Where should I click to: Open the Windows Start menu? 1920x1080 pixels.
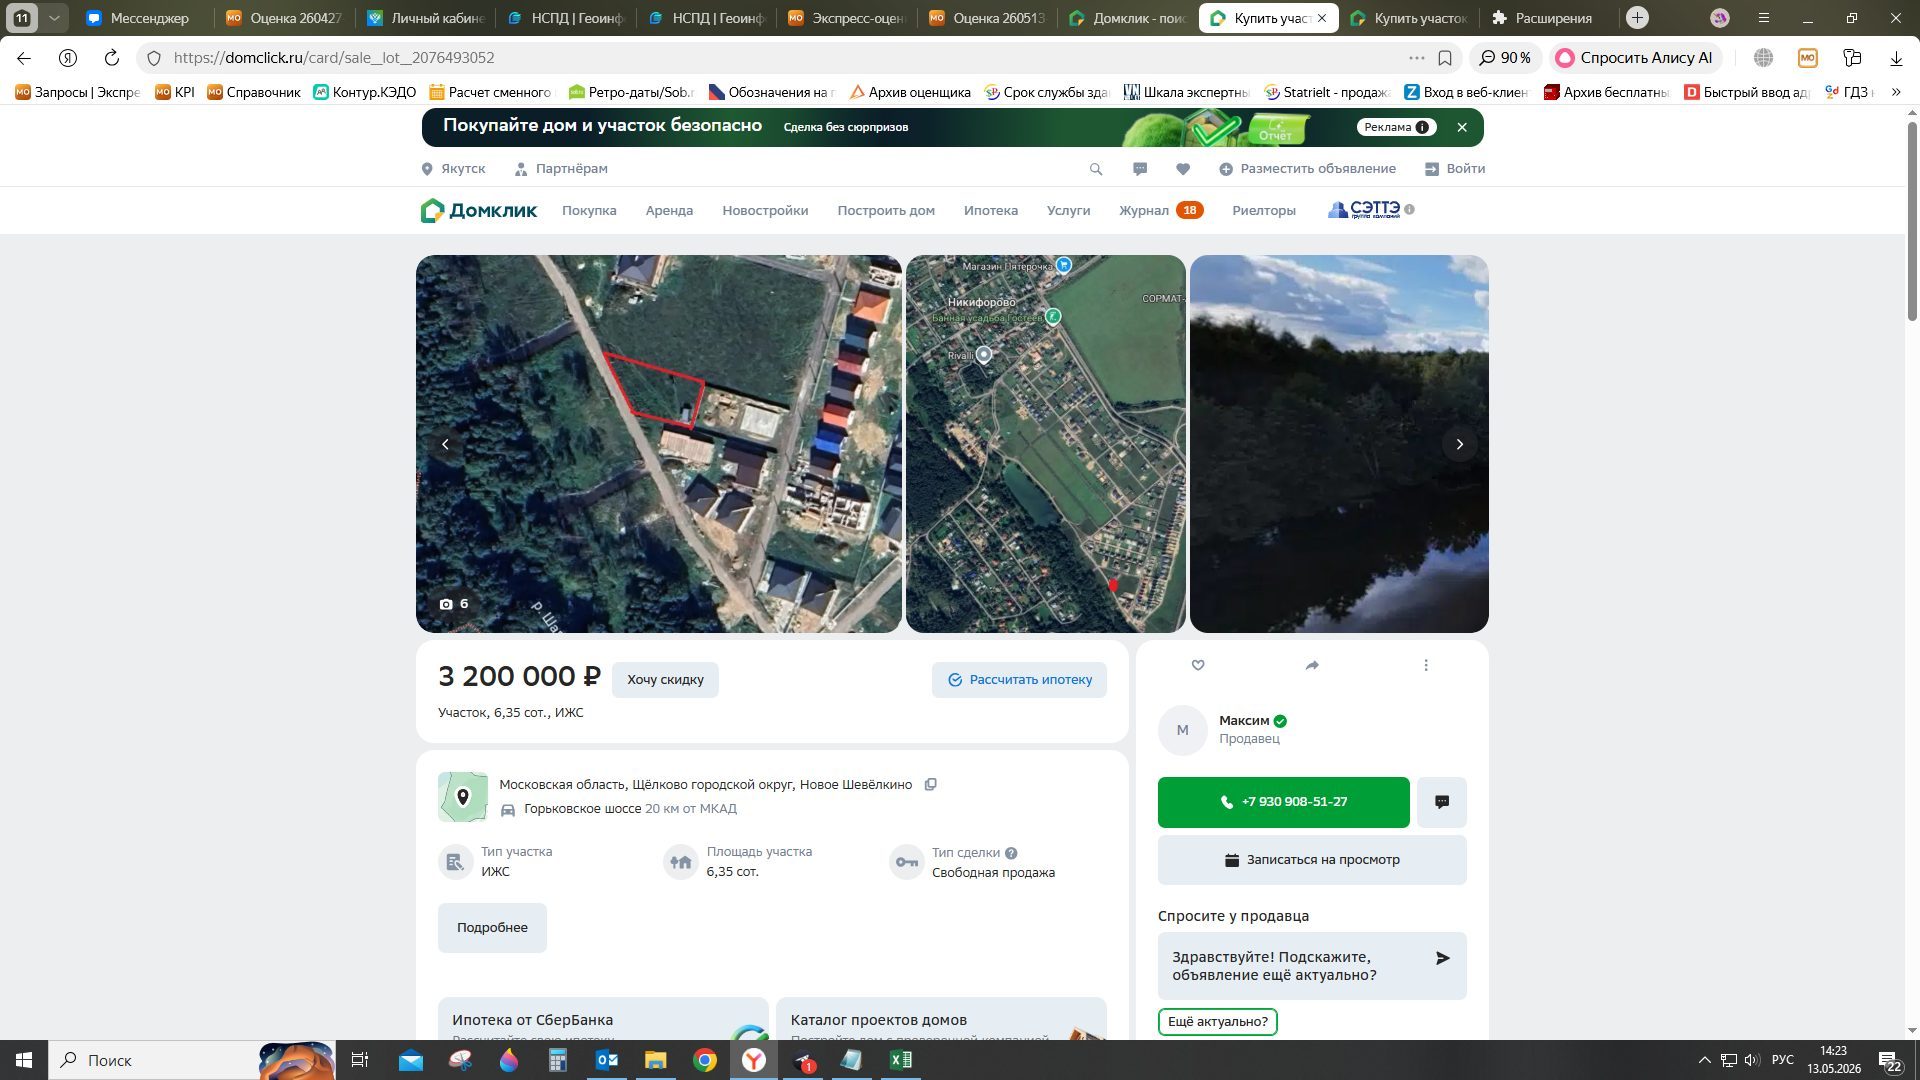[x=24, y=1060]
